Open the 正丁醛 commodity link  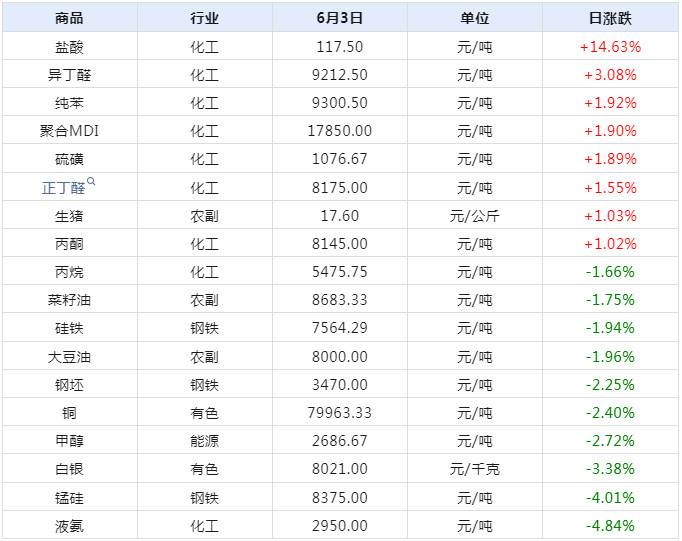(65, 187)
